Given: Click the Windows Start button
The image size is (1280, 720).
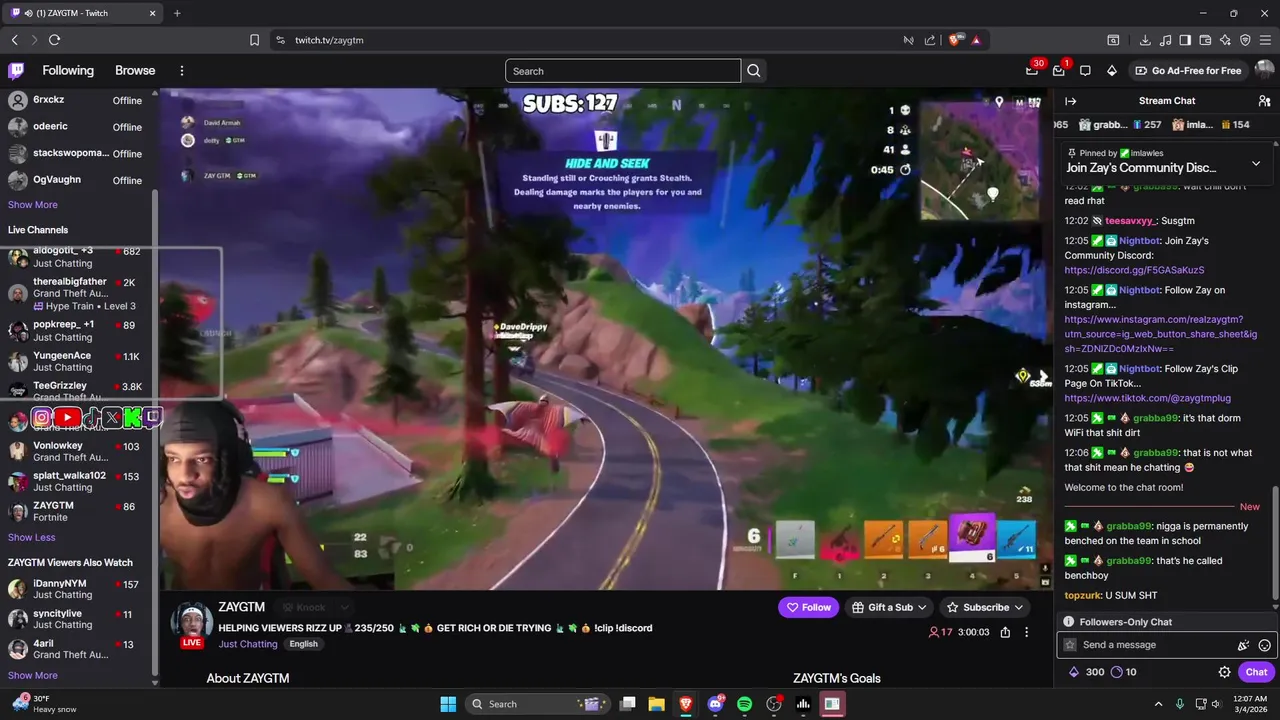Looking at the screenshot, I should coord(448,704).
